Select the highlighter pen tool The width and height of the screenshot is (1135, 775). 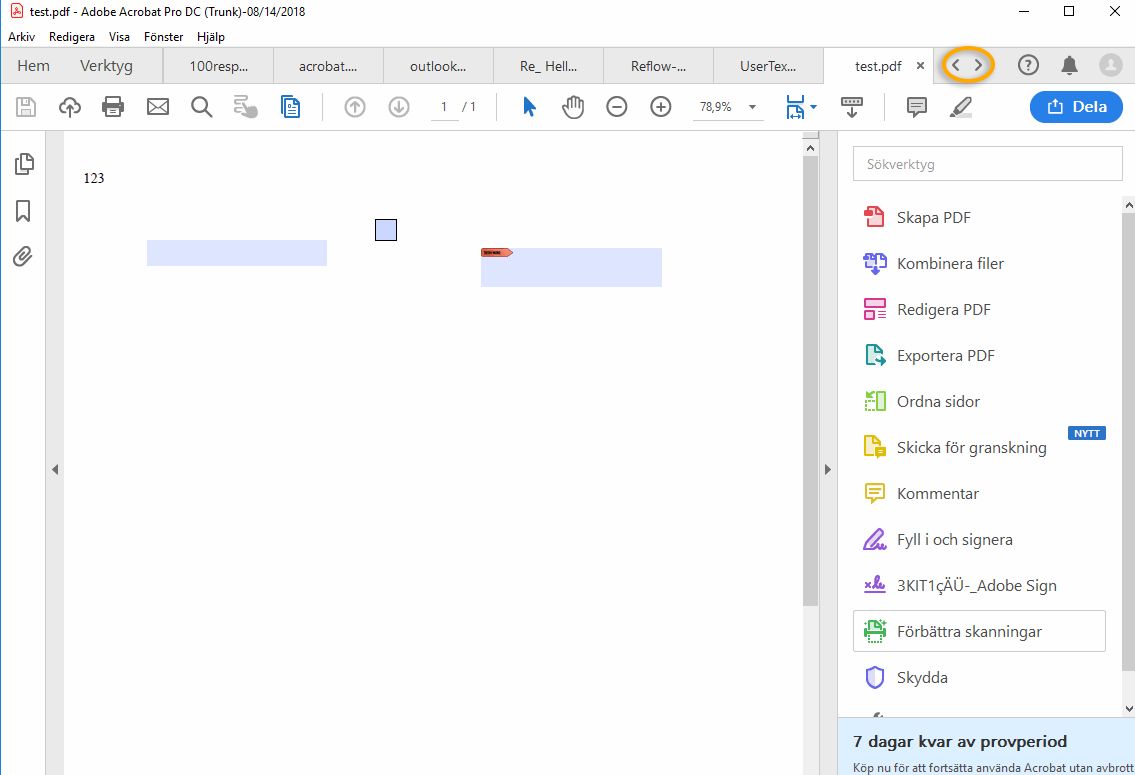[x=961, y=107]
